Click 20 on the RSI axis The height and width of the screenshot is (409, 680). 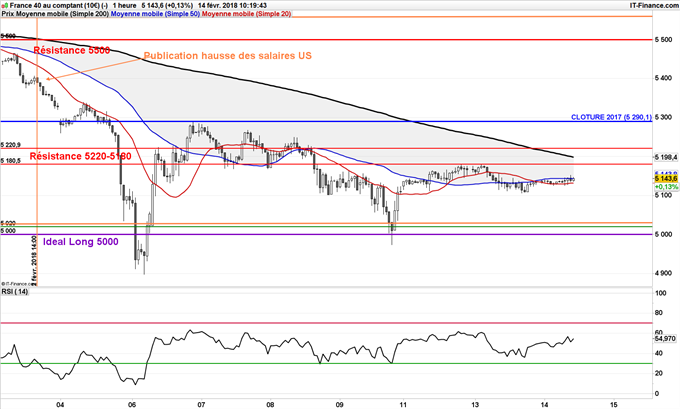pos(659,373)
